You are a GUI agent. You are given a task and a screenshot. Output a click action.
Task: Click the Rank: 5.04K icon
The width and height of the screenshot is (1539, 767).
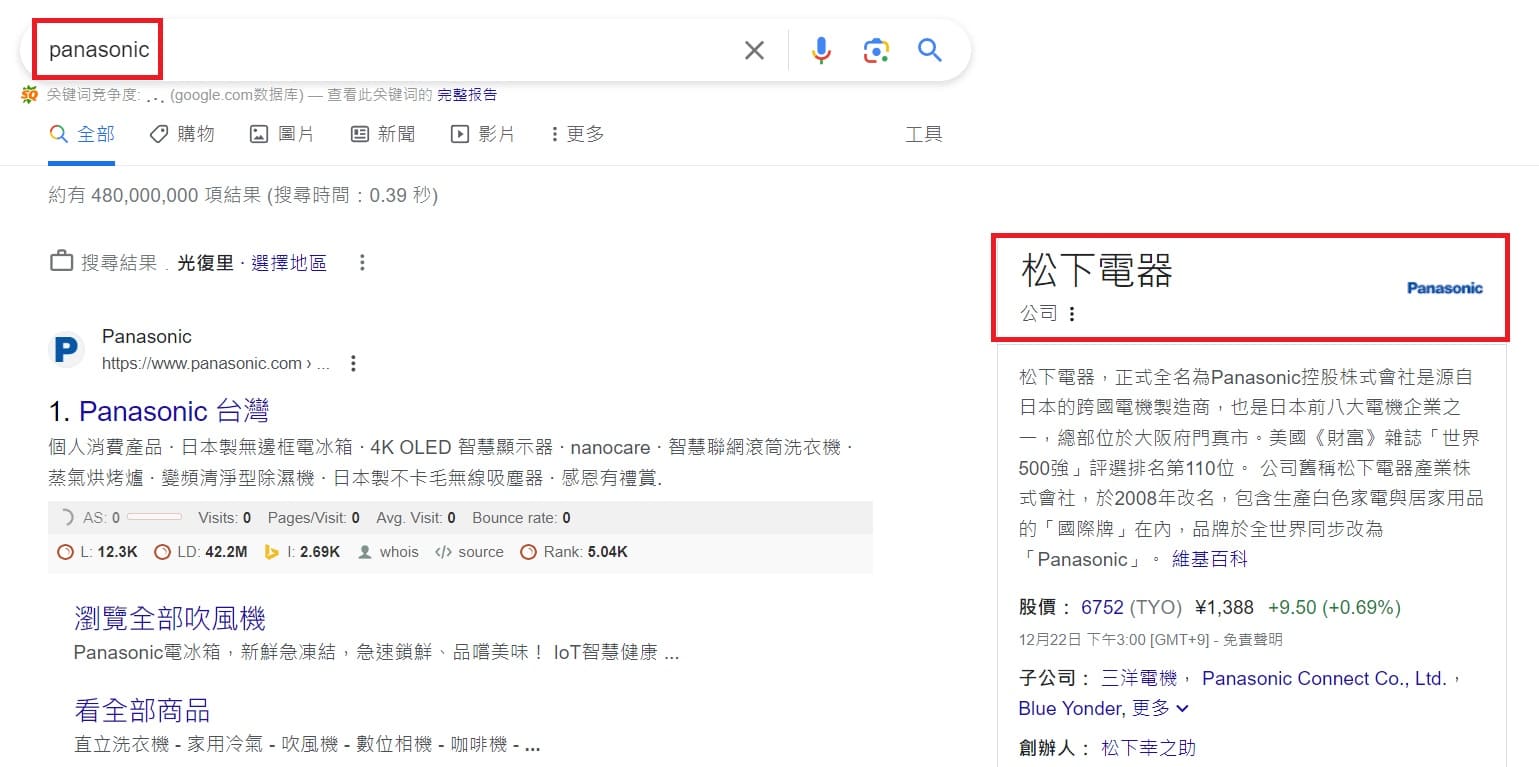click(528, 552)
